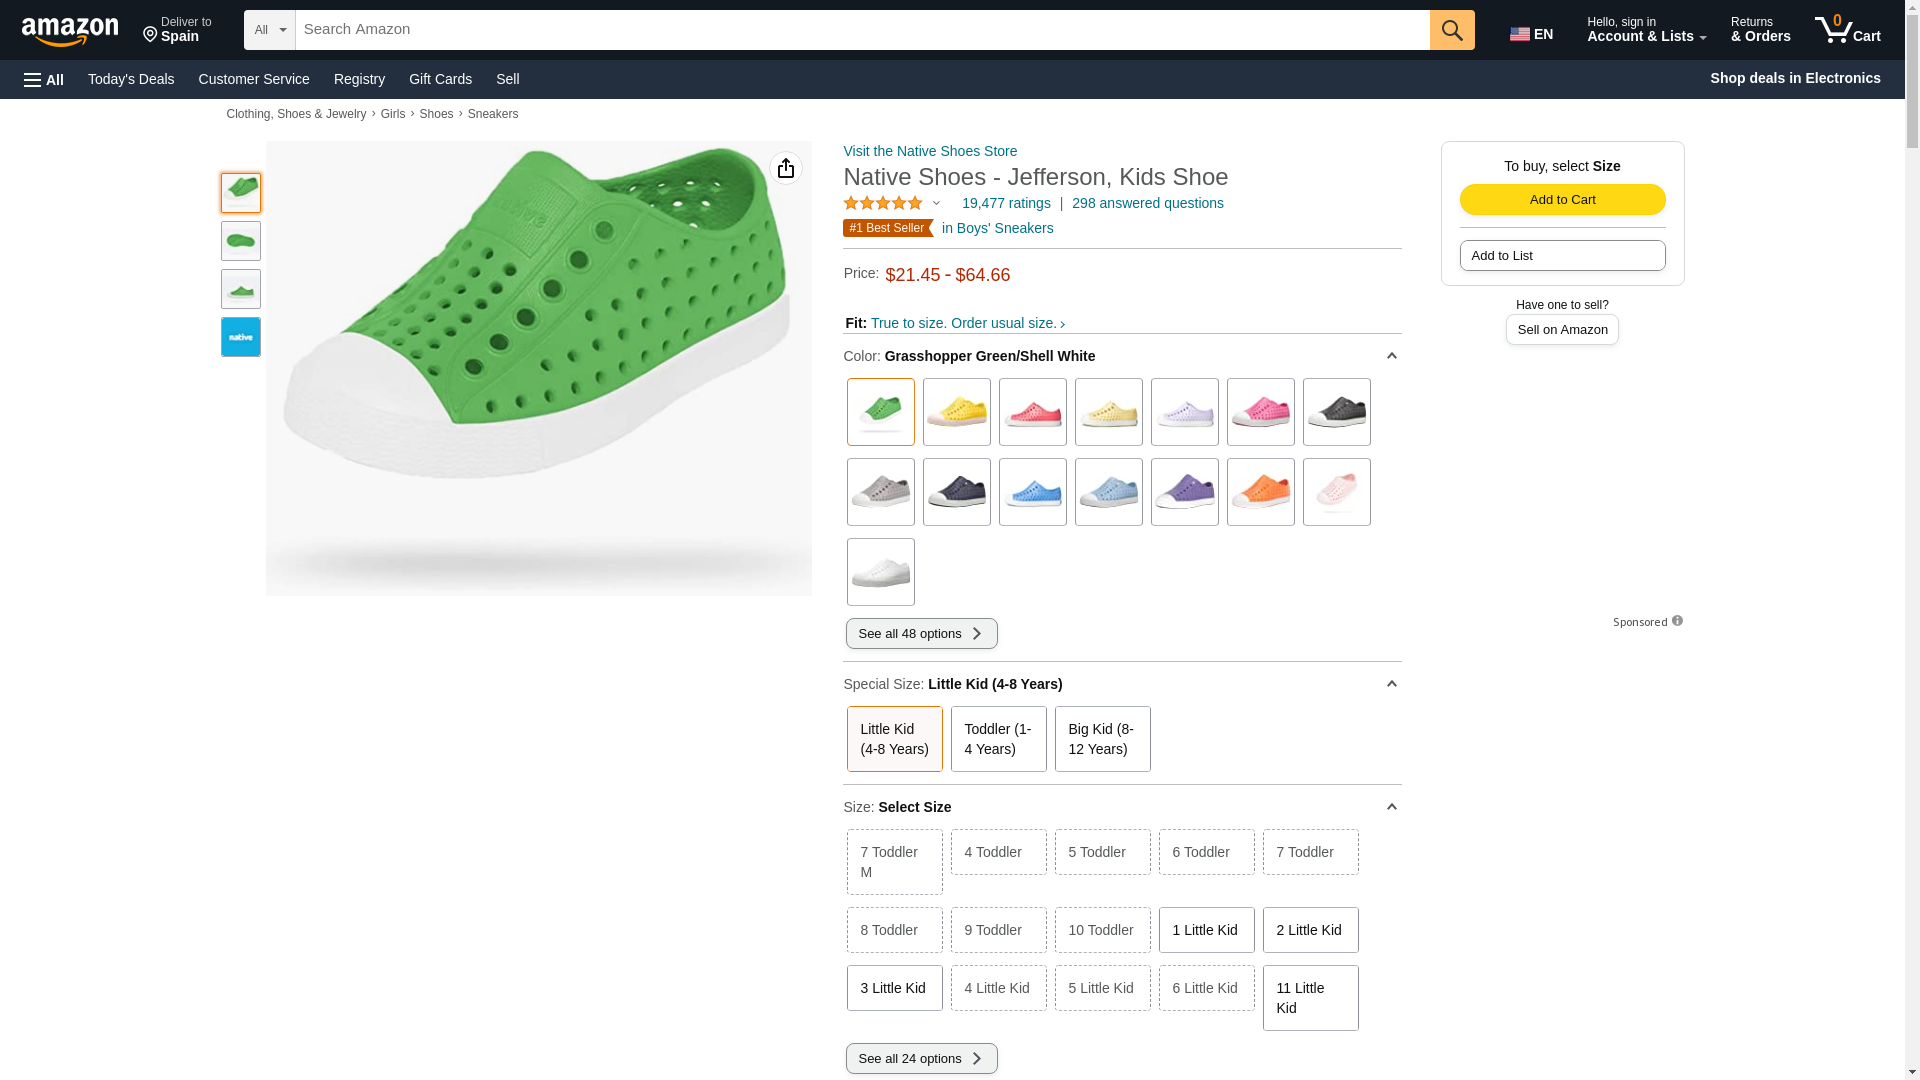Select the Toddler (1-4 Years) size option
Image resolution: width=1920 pixels, height=1080 pixels.
998,739
